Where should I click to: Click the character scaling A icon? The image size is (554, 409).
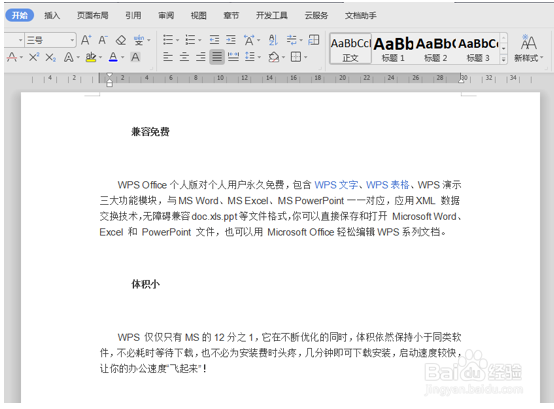(x=249, y=40)
